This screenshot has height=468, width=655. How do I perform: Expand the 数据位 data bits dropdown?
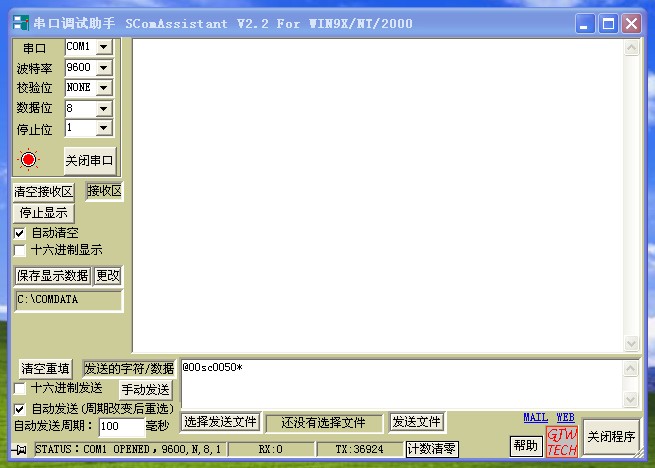click(x=104, y=108)
